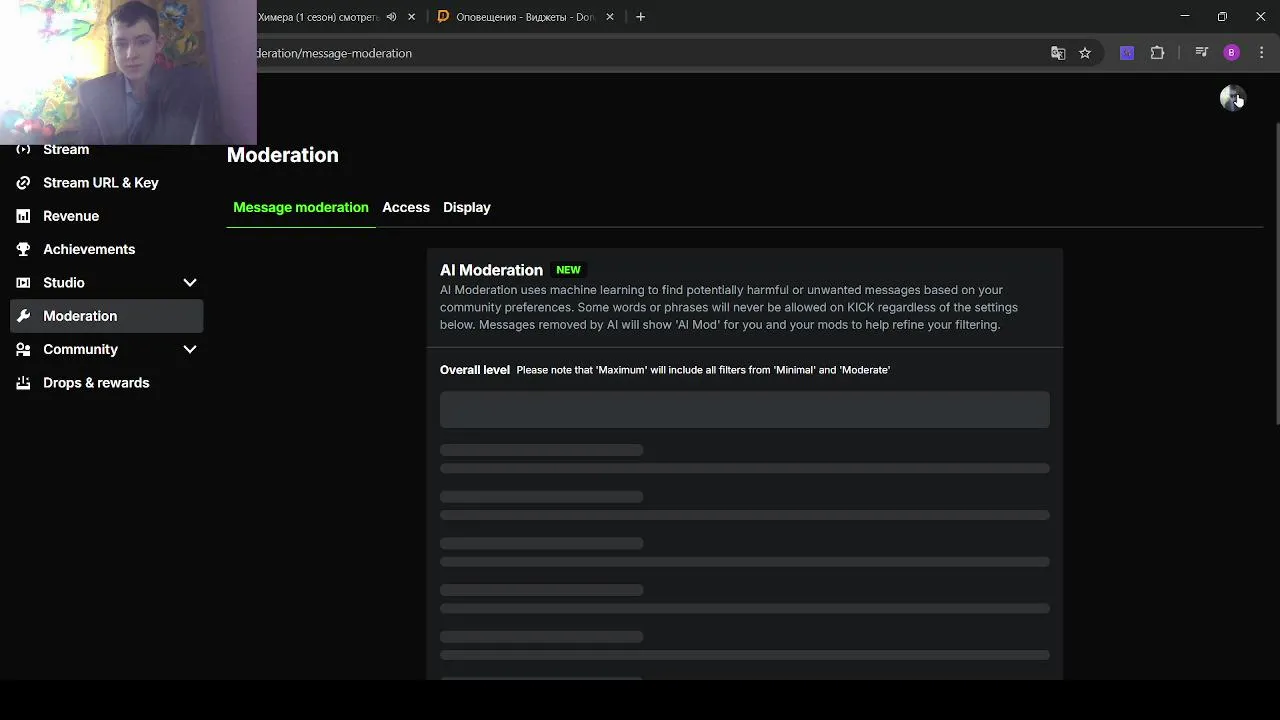Select the Message moderation tab
Image resolution: width=1280 pixels, height=720 pixels.
coord(301,207)
